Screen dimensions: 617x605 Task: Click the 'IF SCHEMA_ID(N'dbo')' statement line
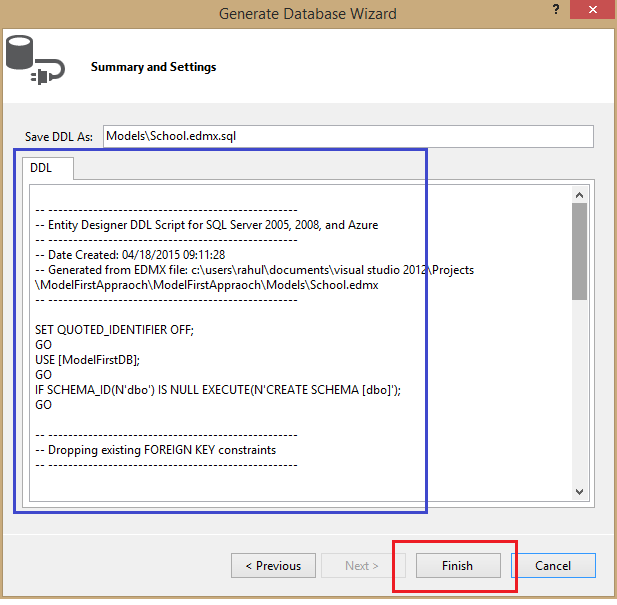coord(218,390)
